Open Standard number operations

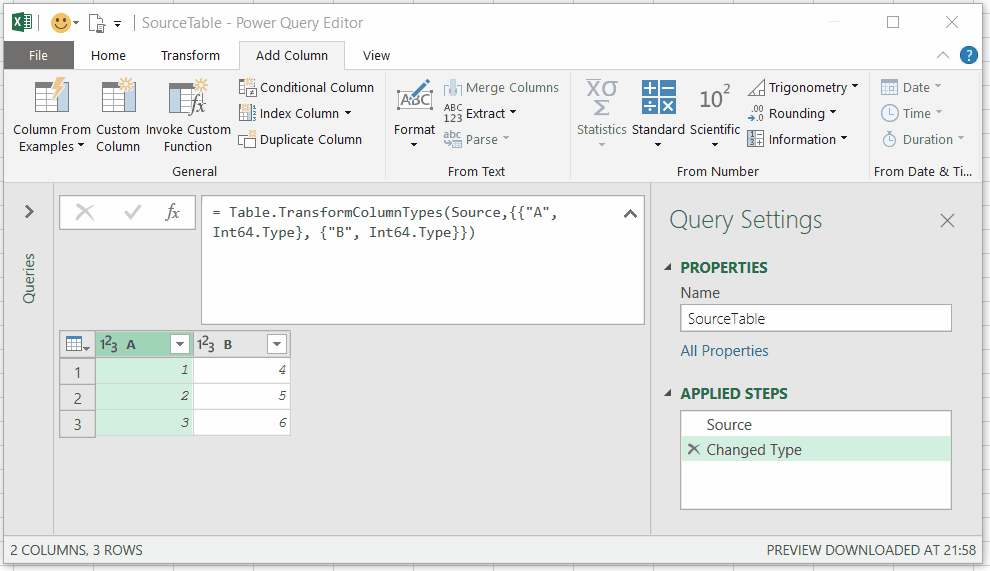[658, 114]
